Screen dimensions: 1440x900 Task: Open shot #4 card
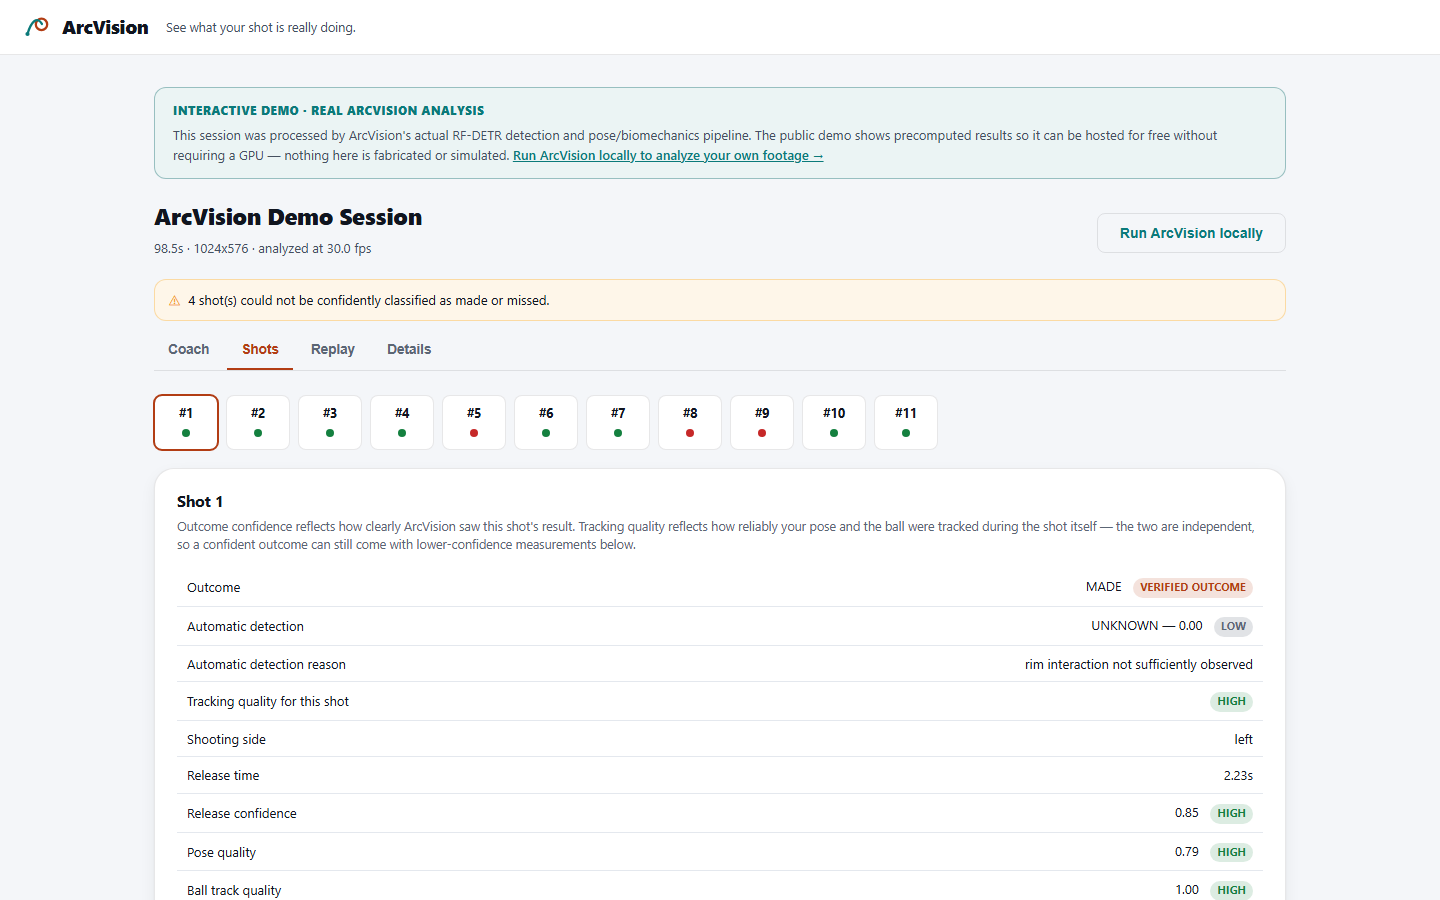tap(402, 422)
